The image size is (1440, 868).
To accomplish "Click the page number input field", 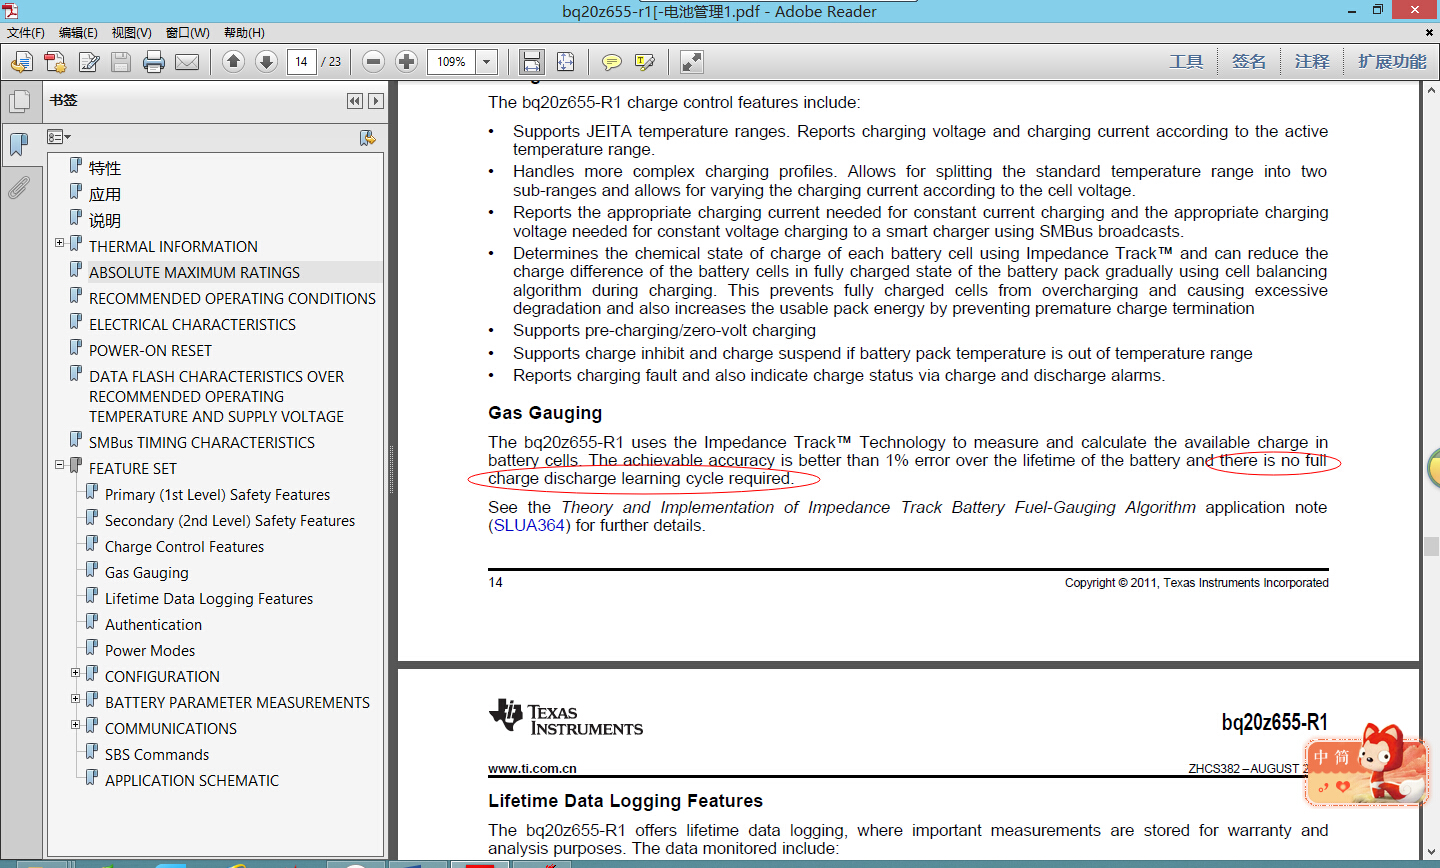I will point(302,62).
